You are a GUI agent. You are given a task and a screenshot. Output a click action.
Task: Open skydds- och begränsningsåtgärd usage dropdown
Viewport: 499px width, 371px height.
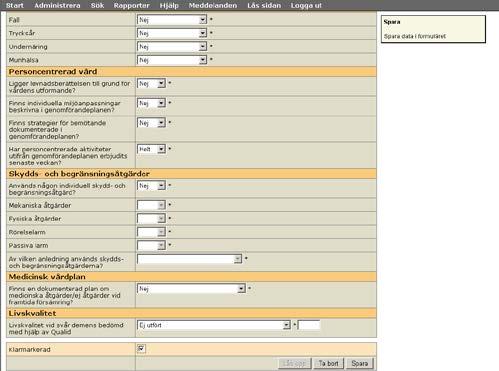tap(151, 186)
